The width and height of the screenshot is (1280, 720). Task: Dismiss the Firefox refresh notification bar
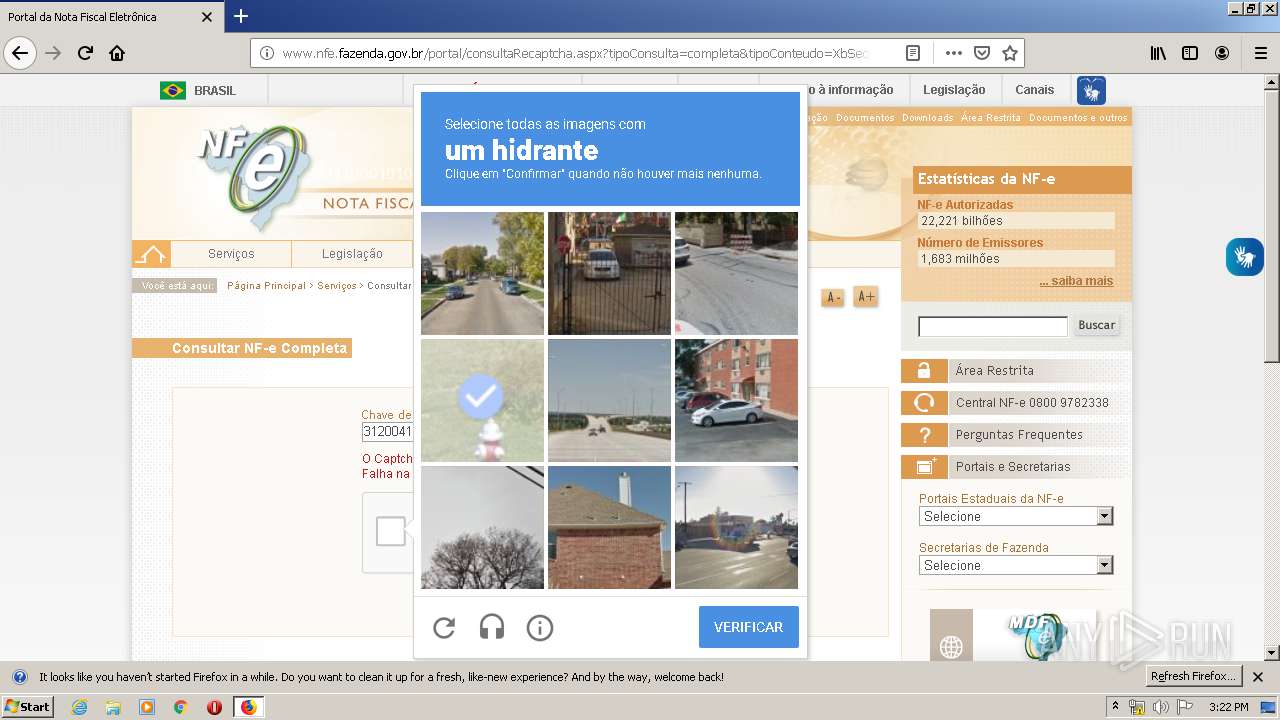(x=1258, y=677)
